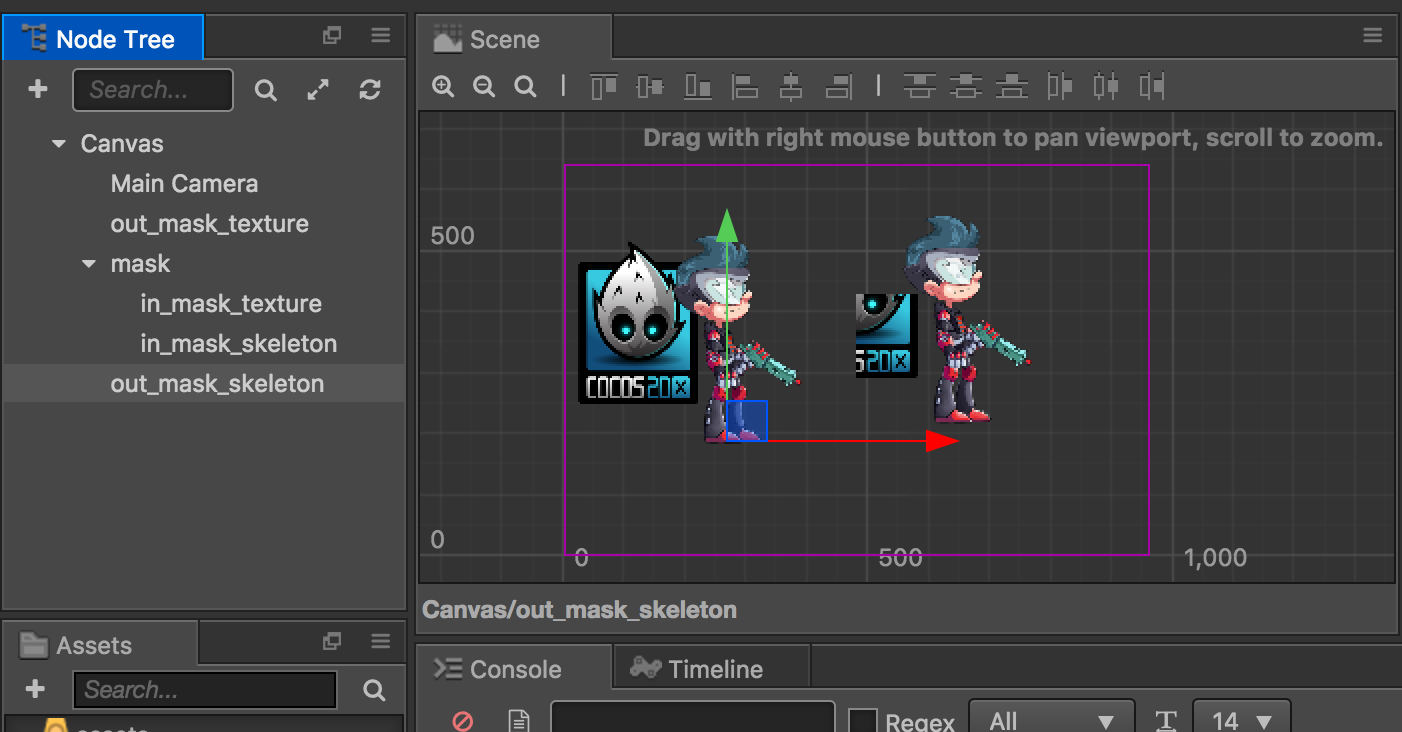
Task: Focus the console filter text field
Action: tap(693, 719)
